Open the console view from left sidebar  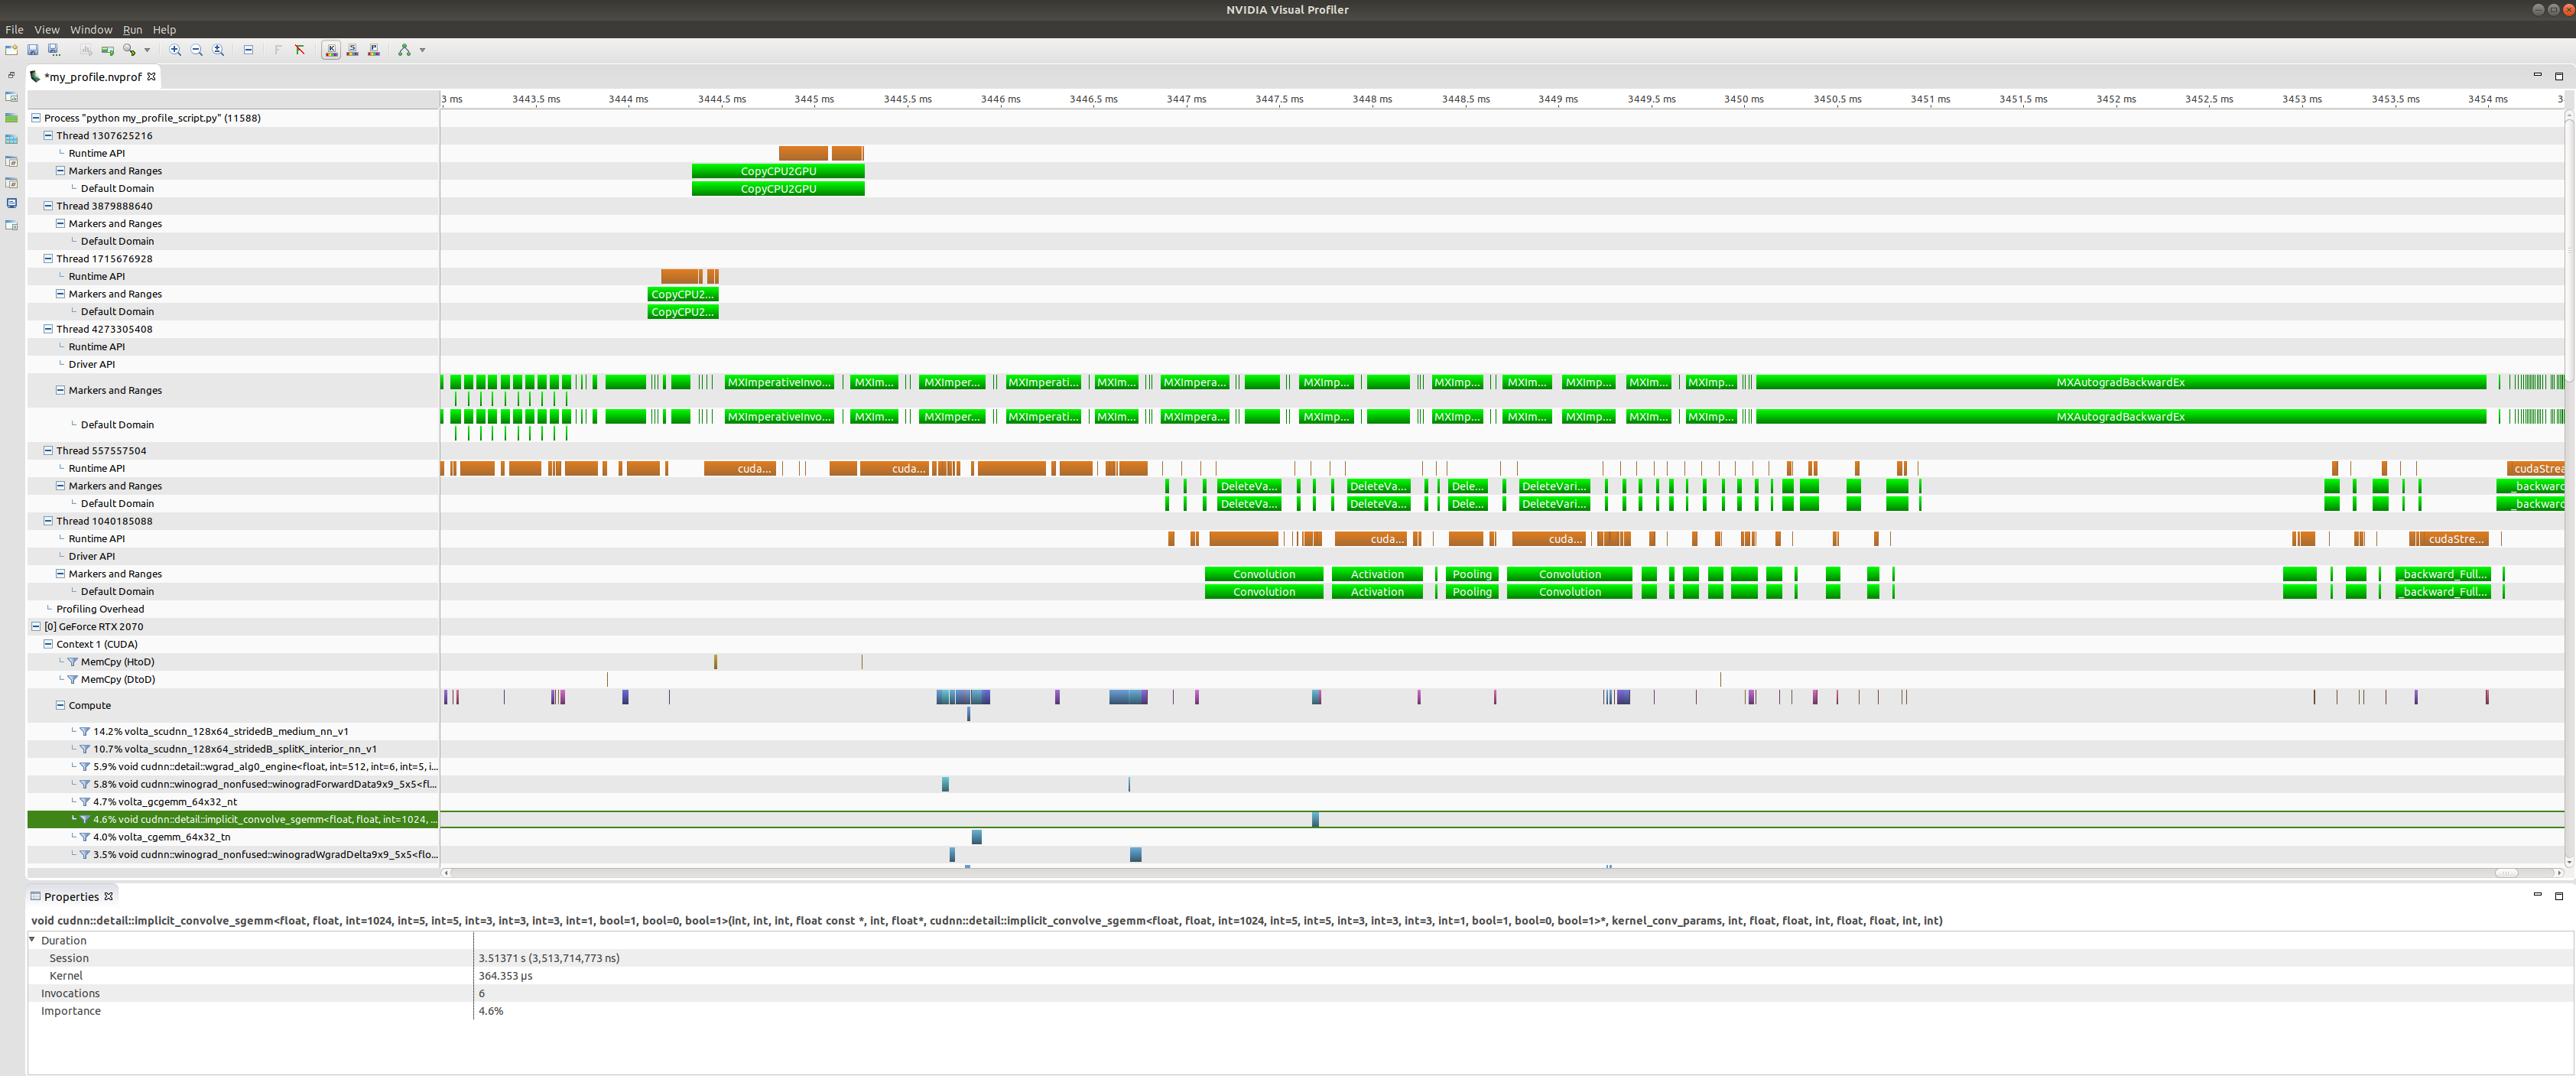coord(11,203)
